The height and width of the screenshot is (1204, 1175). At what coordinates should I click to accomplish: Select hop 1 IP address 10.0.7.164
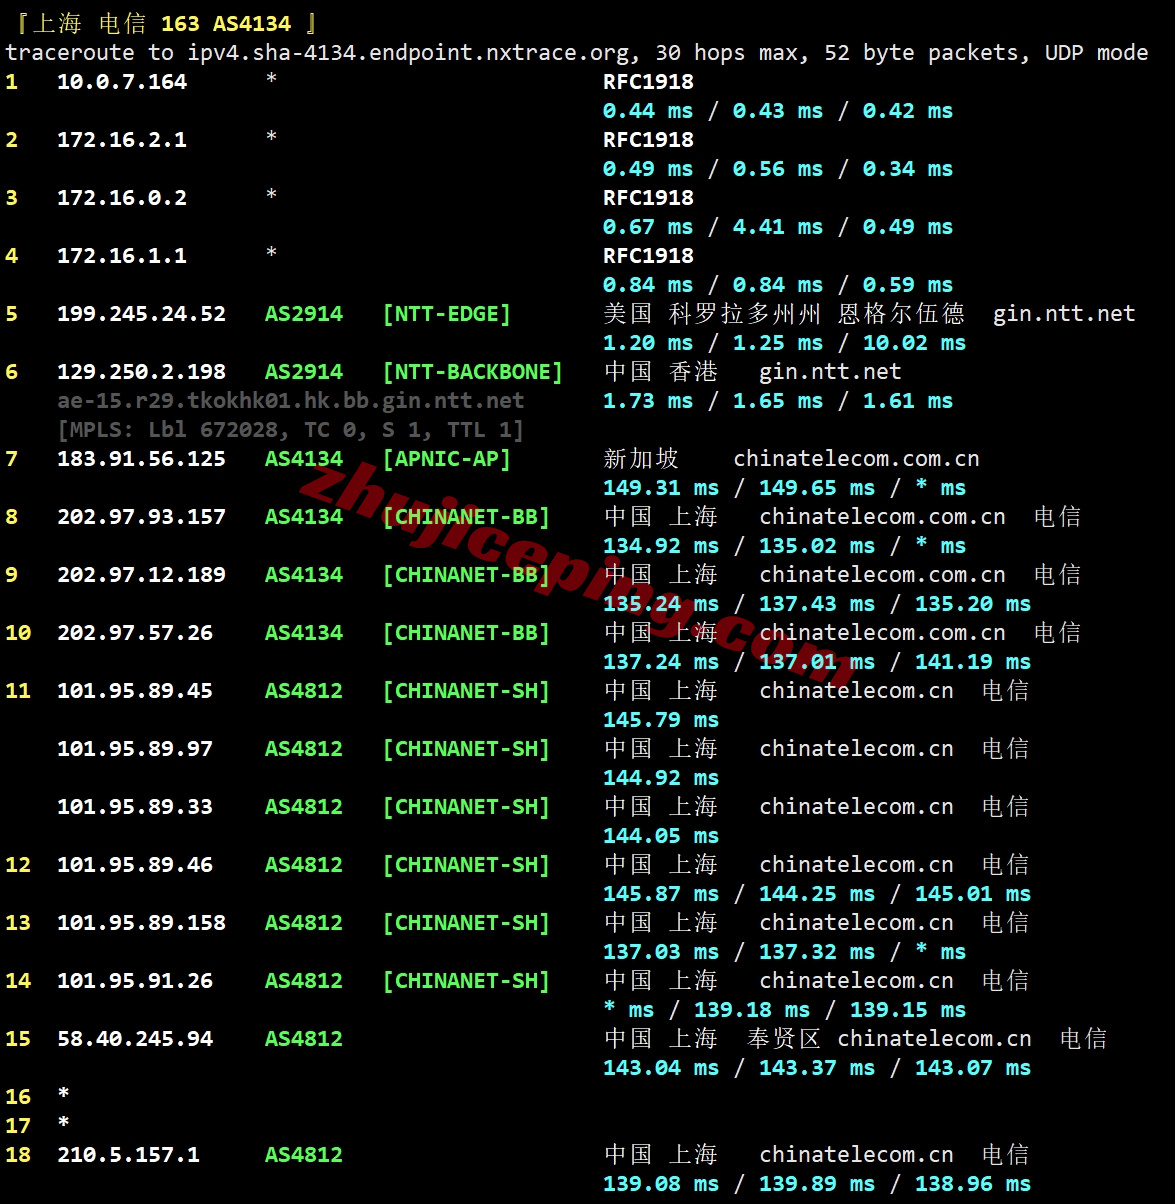(x=121, y=82)
